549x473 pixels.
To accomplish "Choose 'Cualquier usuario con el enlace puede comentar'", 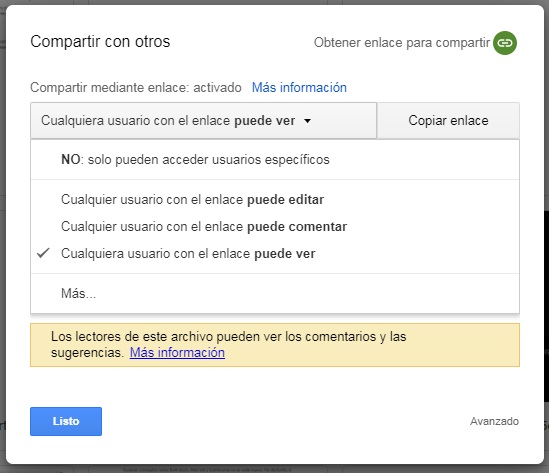I will click(x=275, y=227).
